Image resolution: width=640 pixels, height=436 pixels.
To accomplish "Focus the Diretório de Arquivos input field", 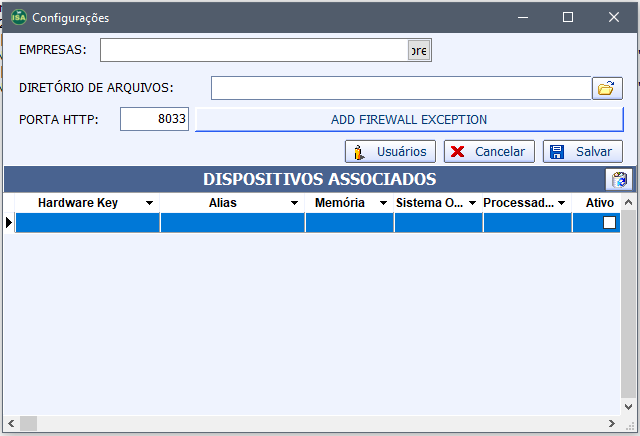I will click(400, 88).
